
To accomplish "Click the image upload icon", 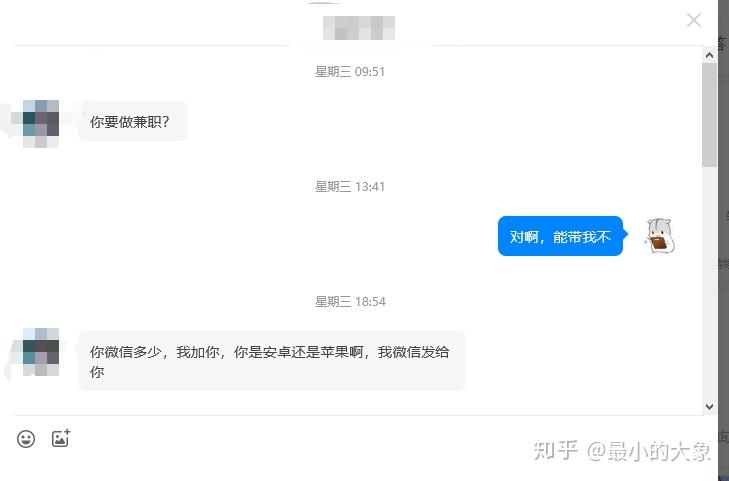I will tap(60, 438).
